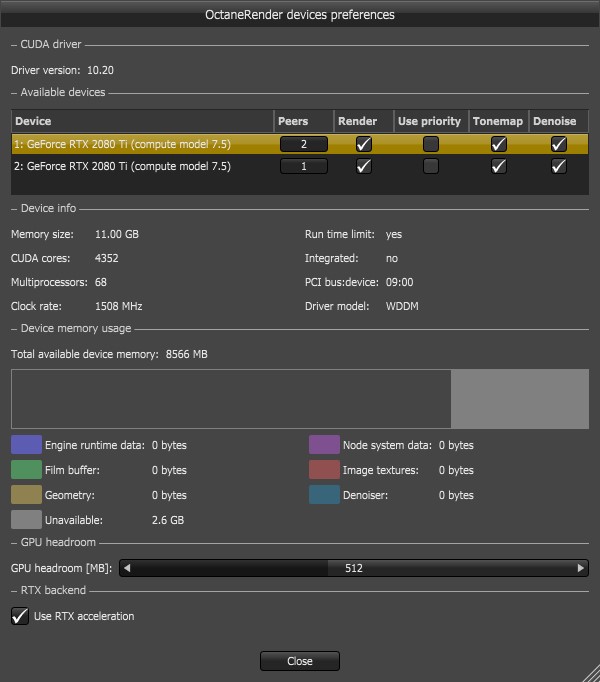Click the OctaneRender devices preferences title bar

coord(300,14)
